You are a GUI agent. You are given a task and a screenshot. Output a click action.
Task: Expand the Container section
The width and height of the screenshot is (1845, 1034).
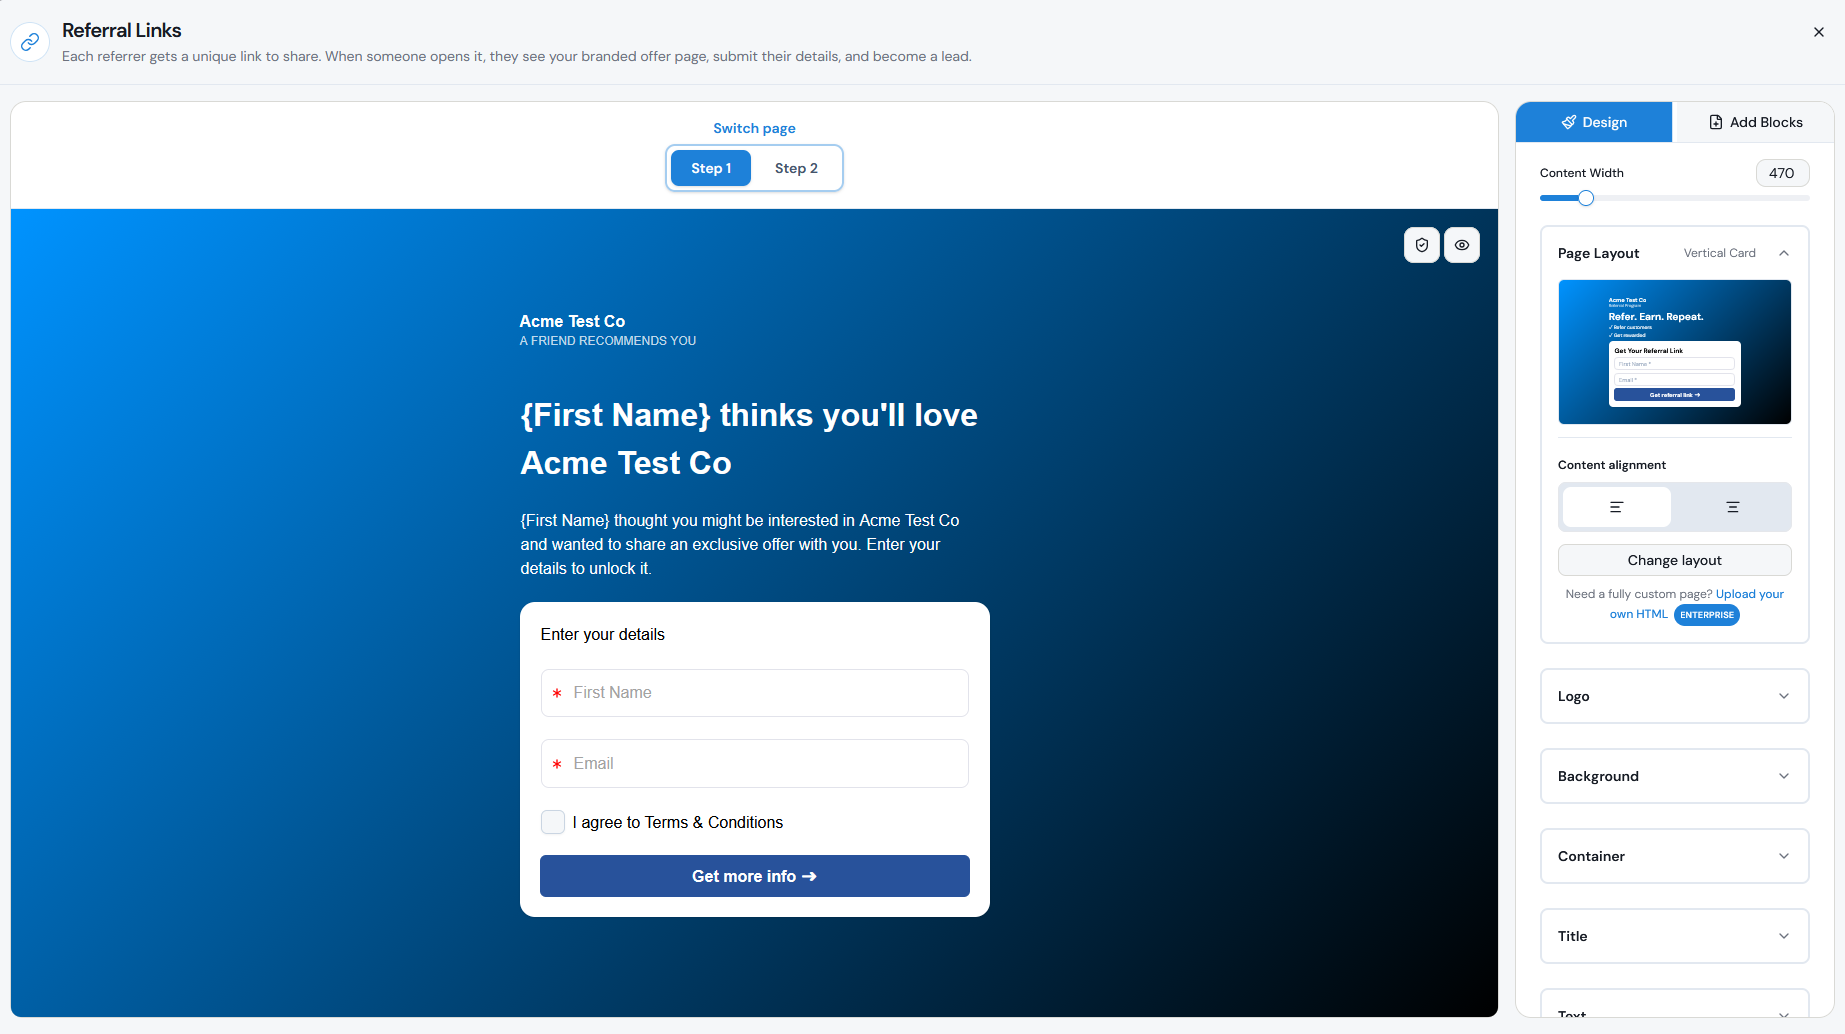[1674, 856]
